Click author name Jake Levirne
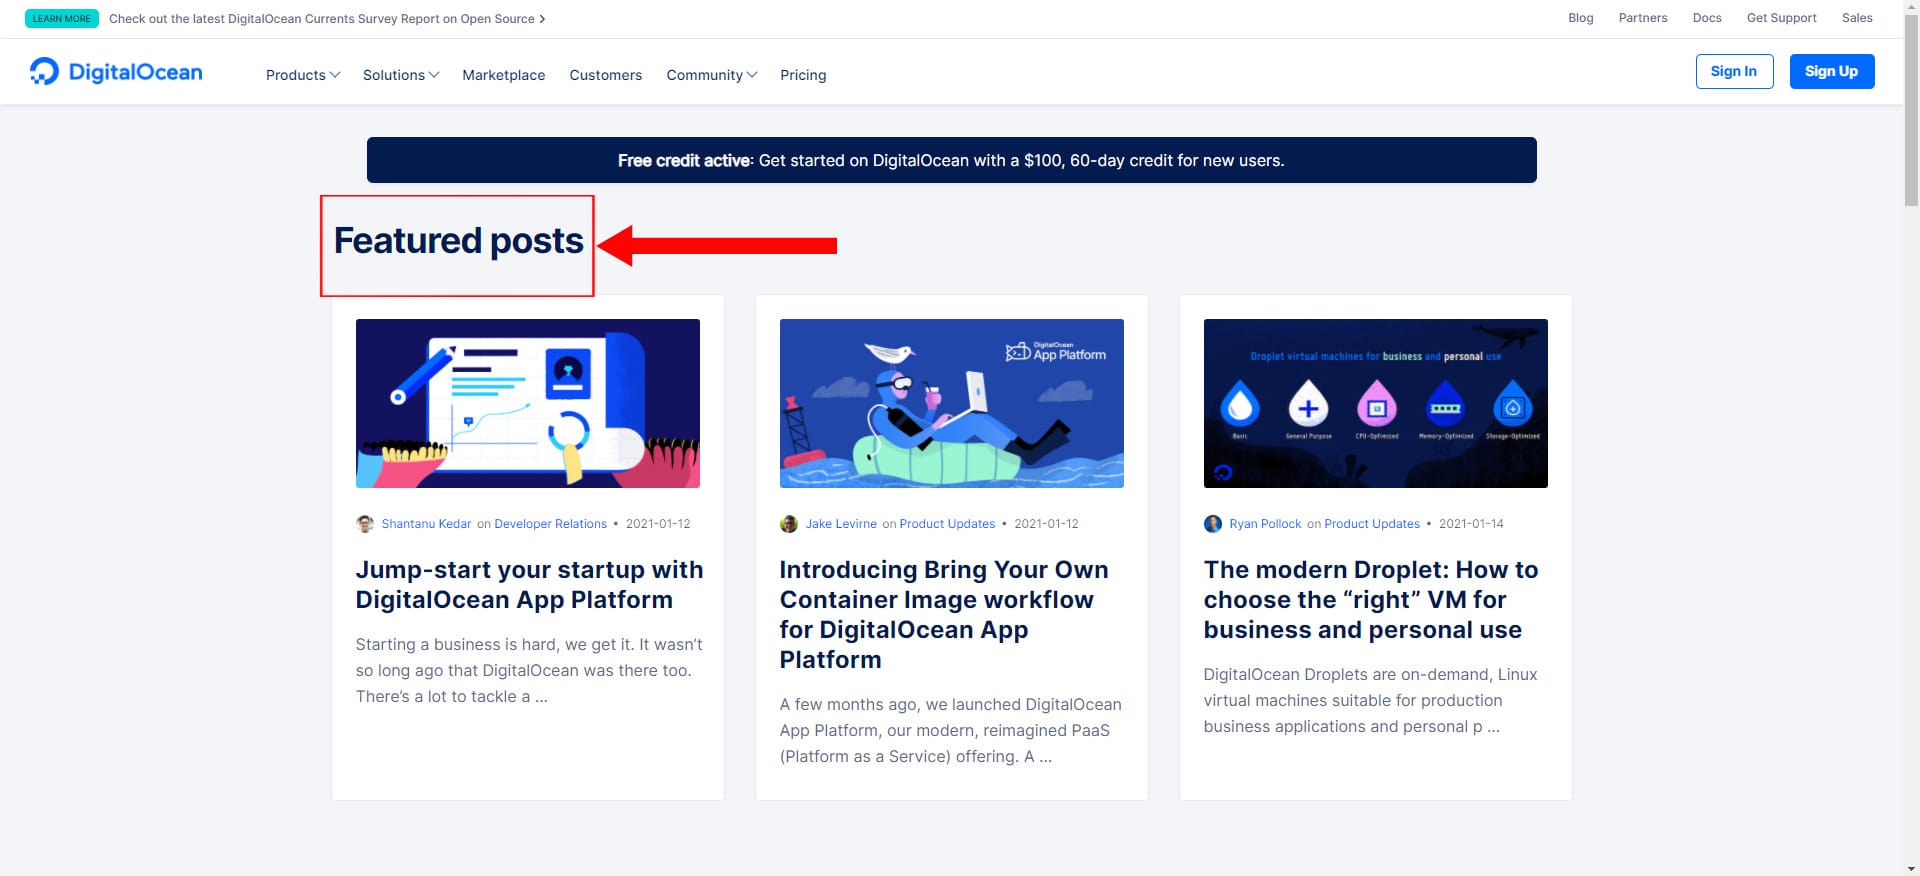Image resolution: width=1920 pixels, height=876 pixels. (841, 524)
